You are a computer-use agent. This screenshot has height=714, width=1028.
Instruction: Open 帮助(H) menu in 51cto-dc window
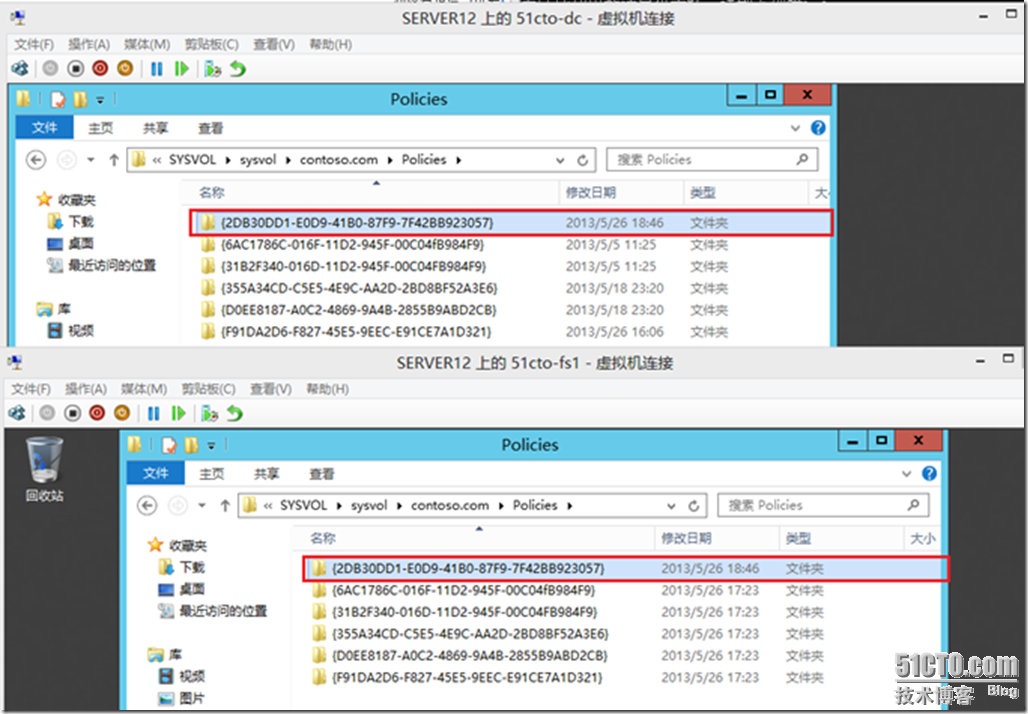pyautogui.click(x=330, y=44)
